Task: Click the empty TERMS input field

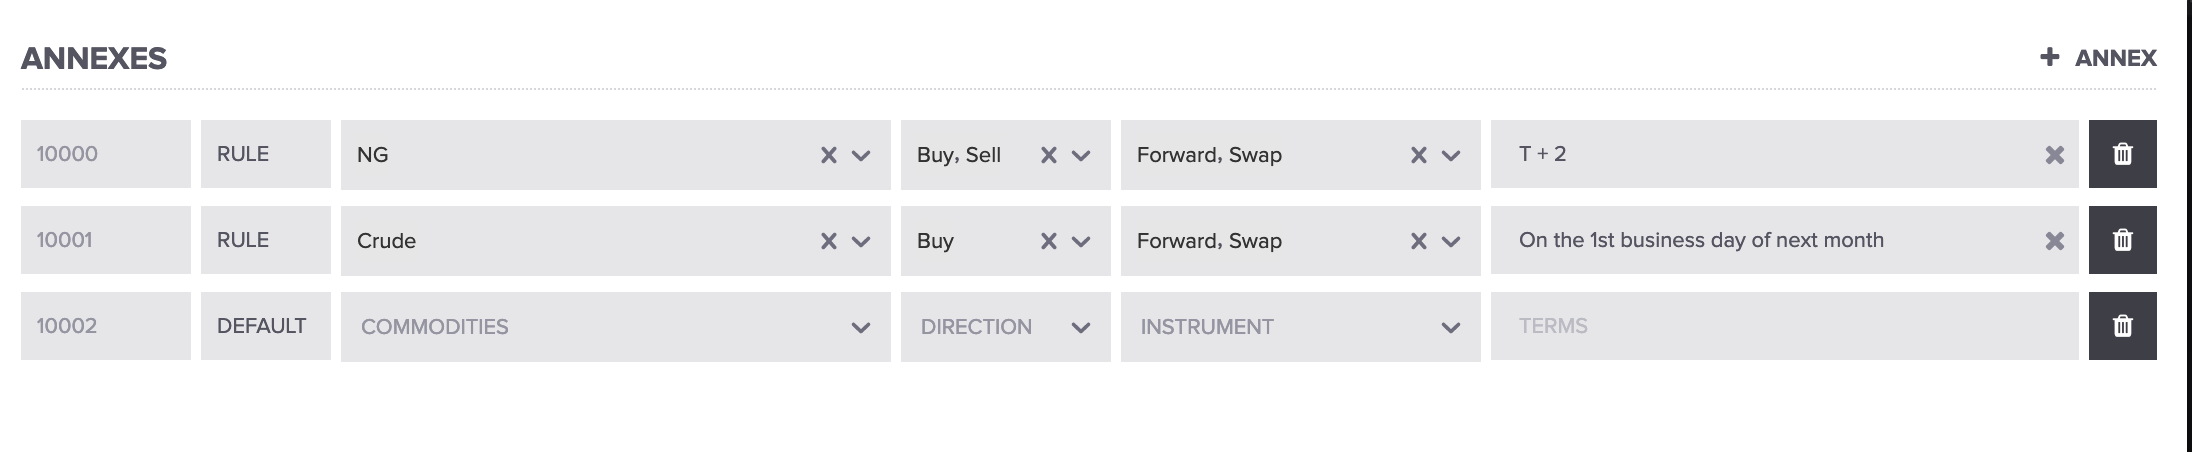Action: (x=1780, y=326)
